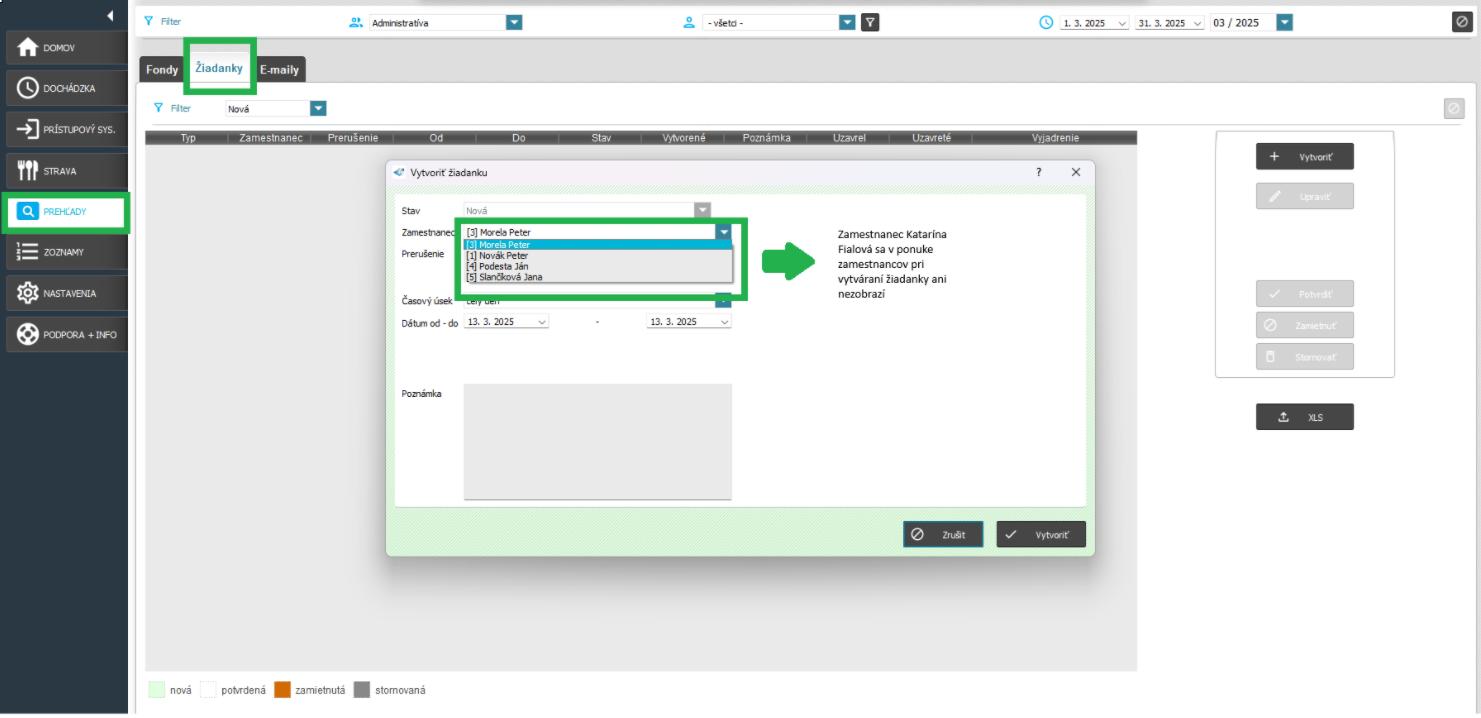
Task: Expand the 03 / 2025 month dropdown
Action: (x=1284, y=23)
